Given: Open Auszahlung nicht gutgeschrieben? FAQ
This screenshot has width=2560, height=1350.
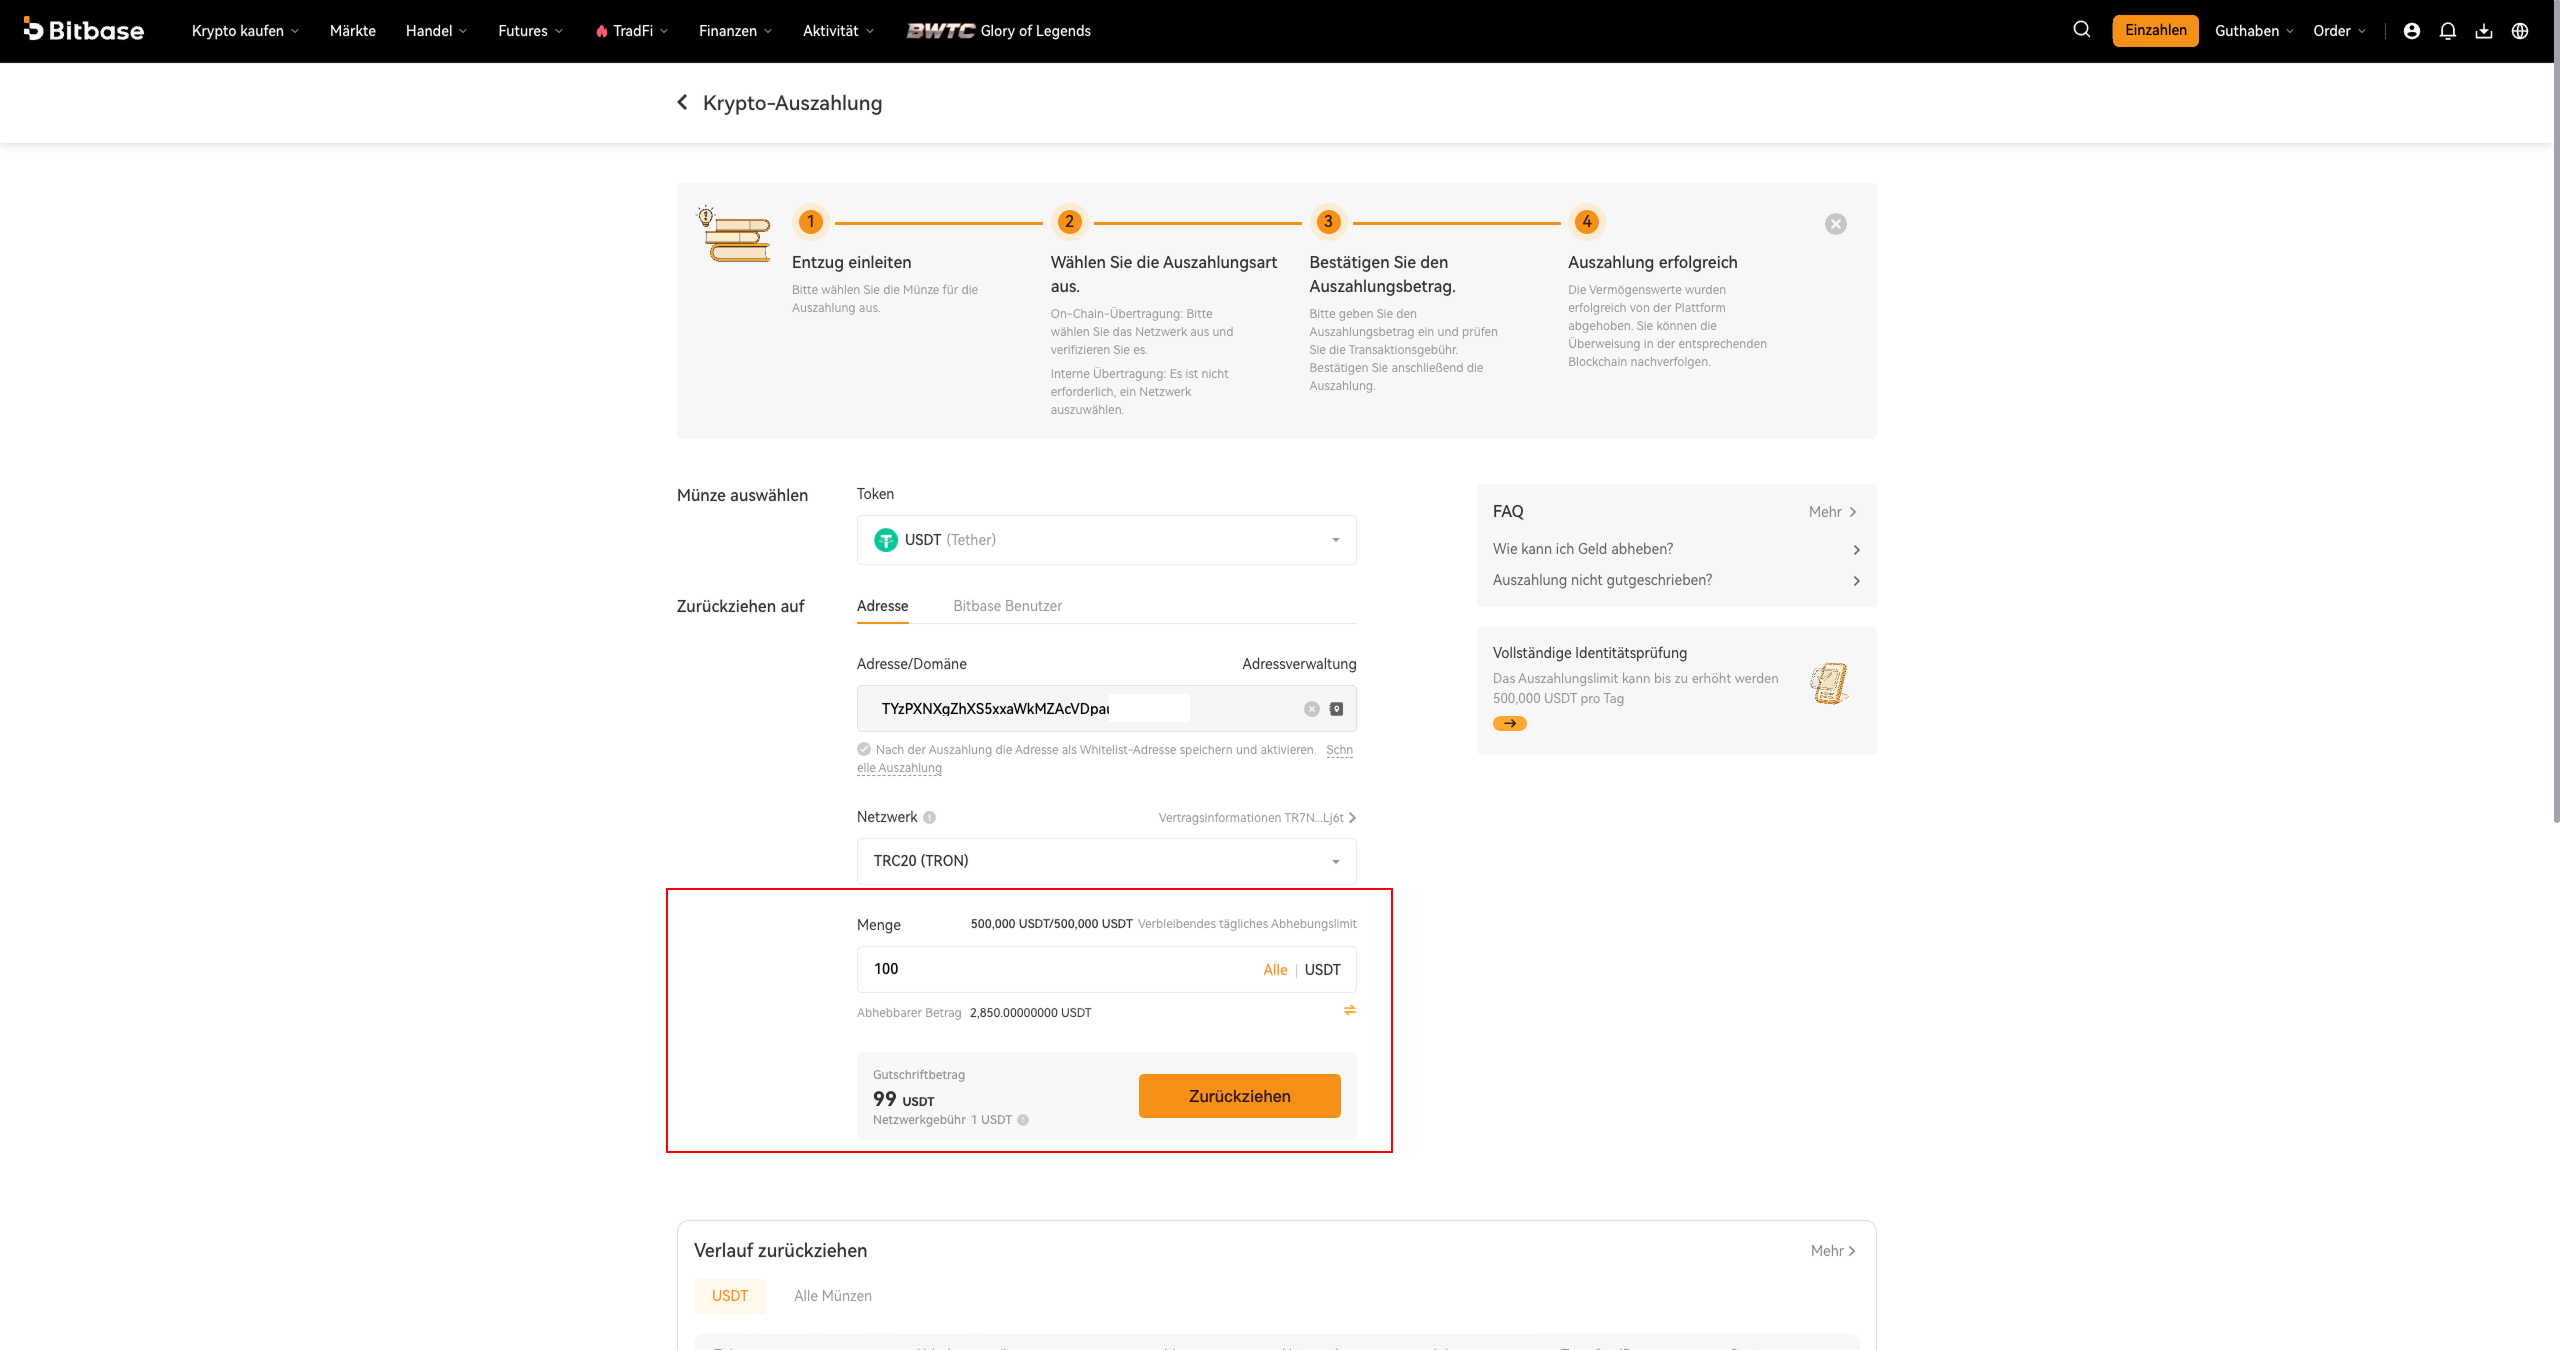Looking at the screenshot, I should click(1676, 580).
